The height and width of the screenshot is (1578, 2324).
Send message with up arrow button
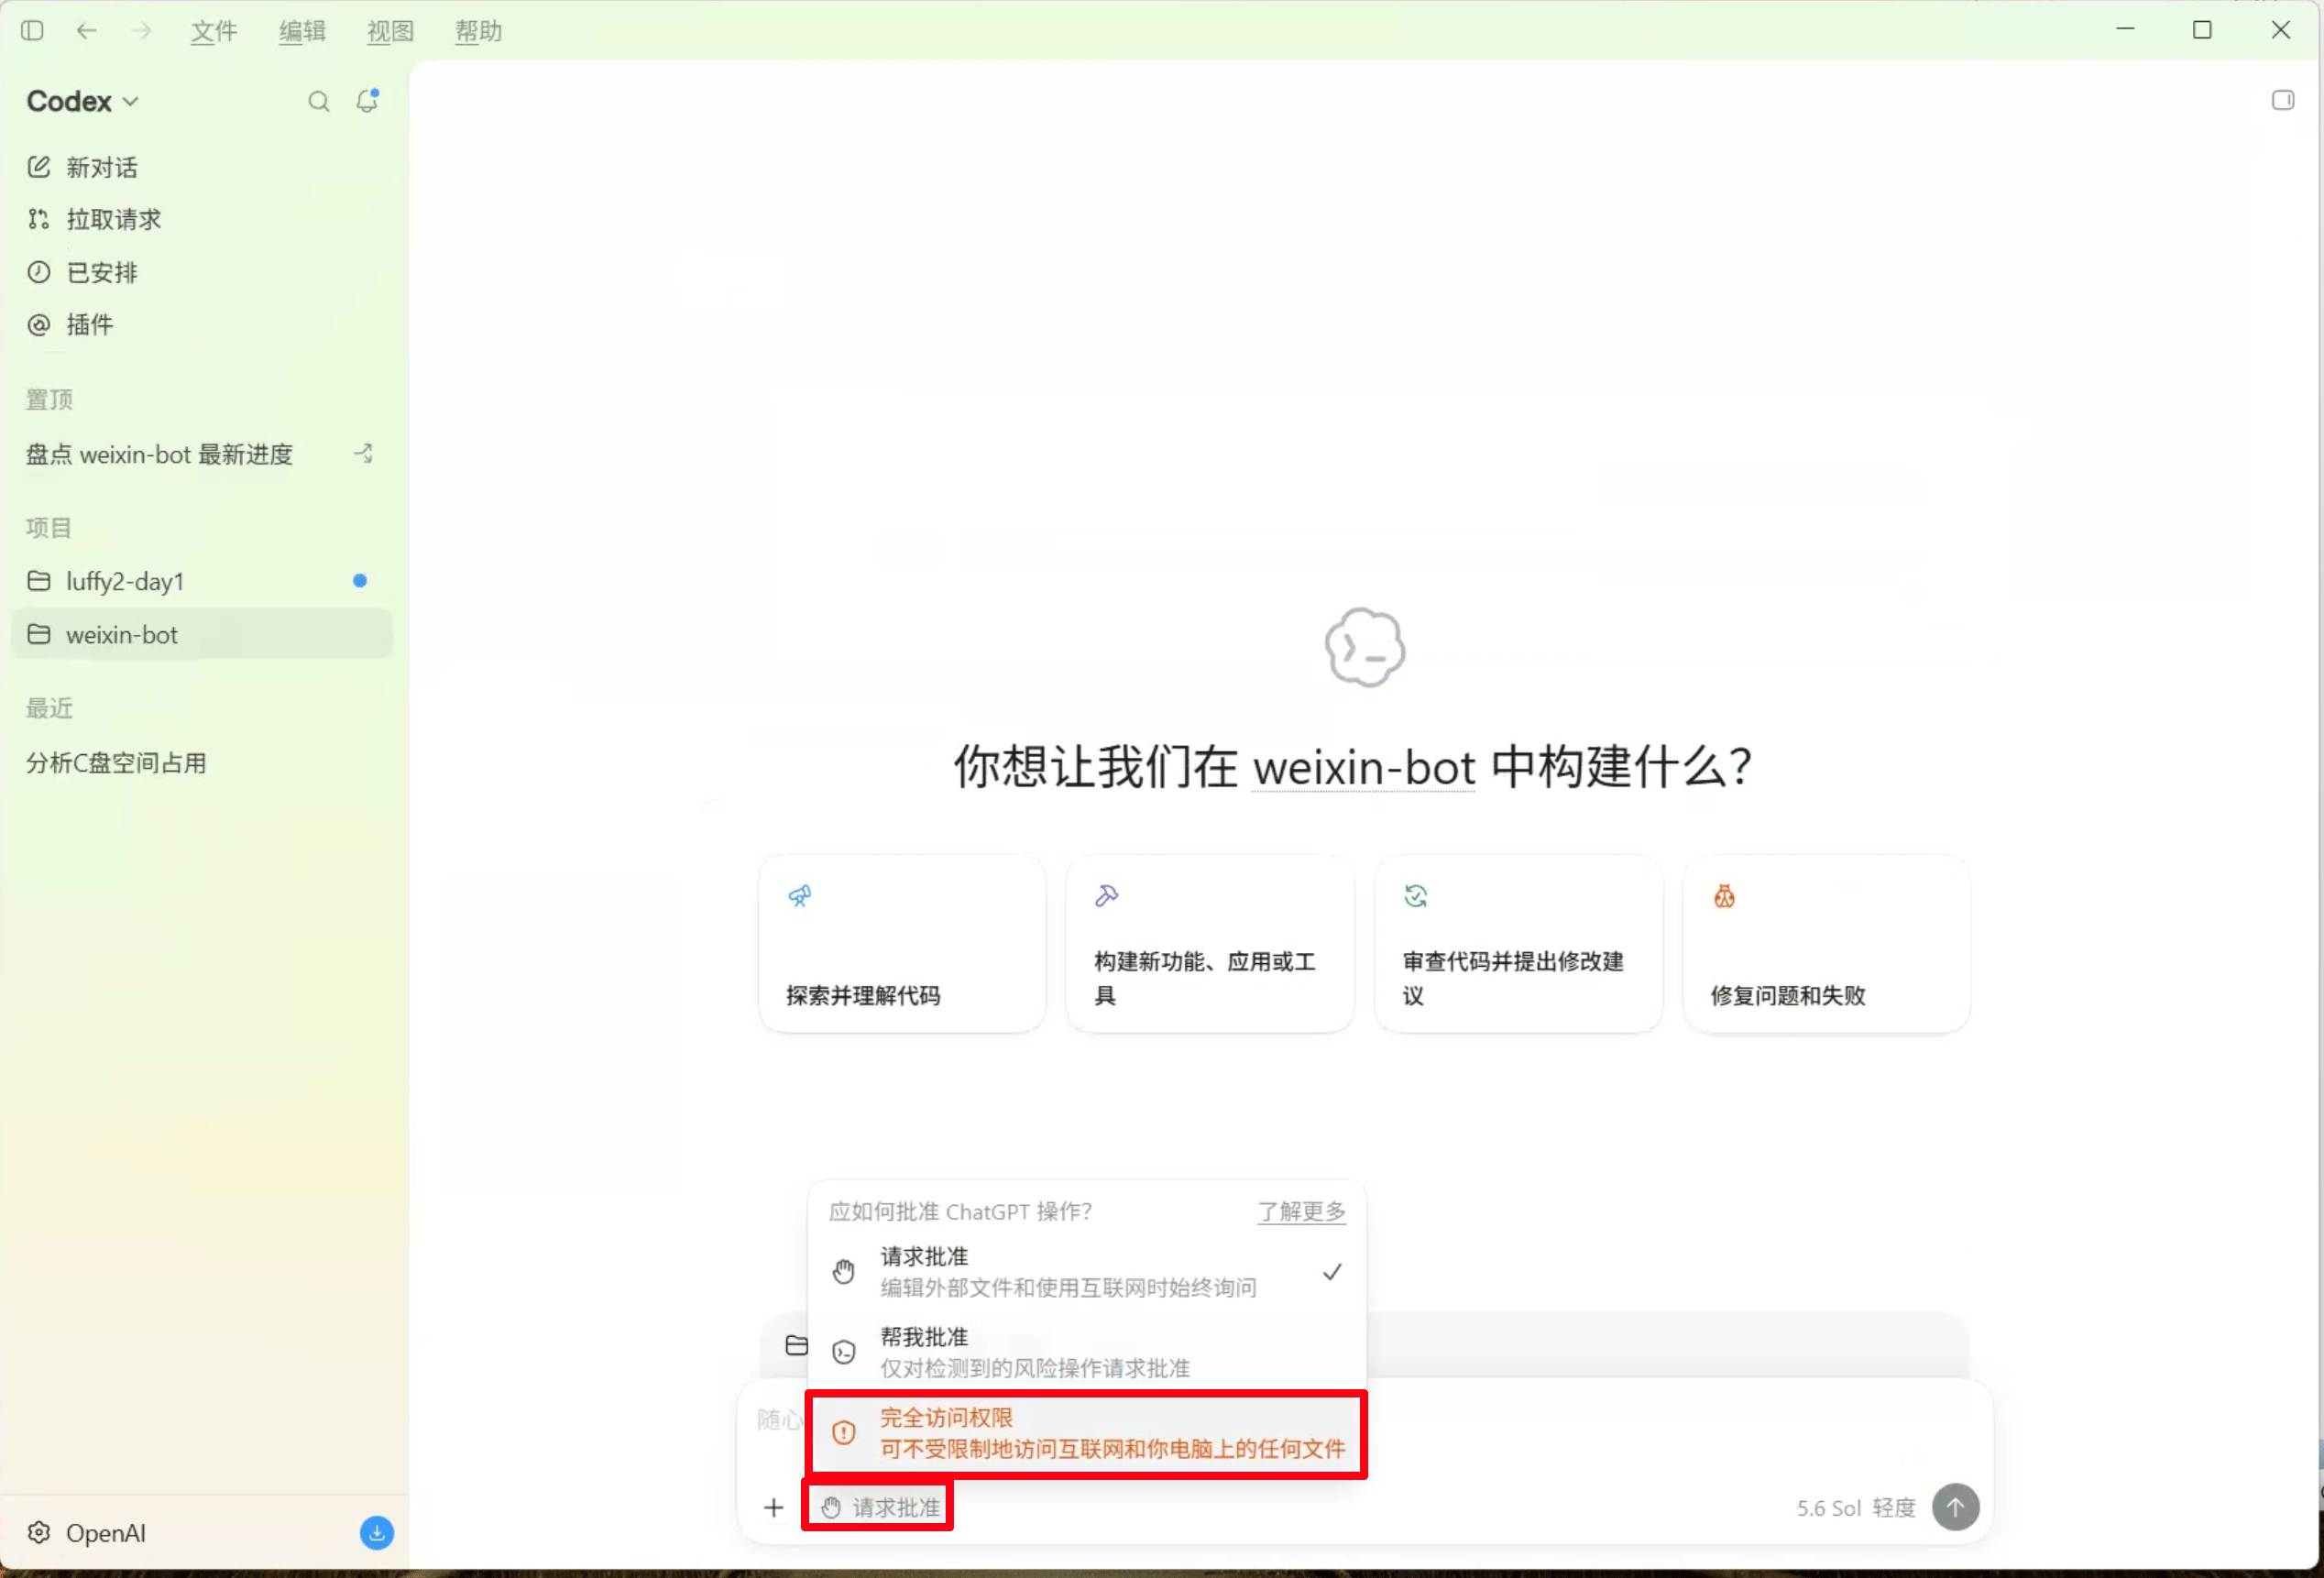[1955, 1507]
